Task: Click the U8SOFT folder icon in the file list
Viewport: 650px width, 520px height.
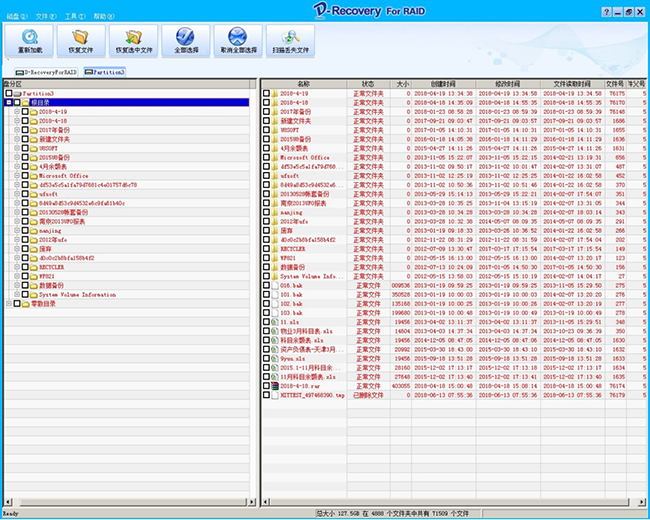Action: 274,130
